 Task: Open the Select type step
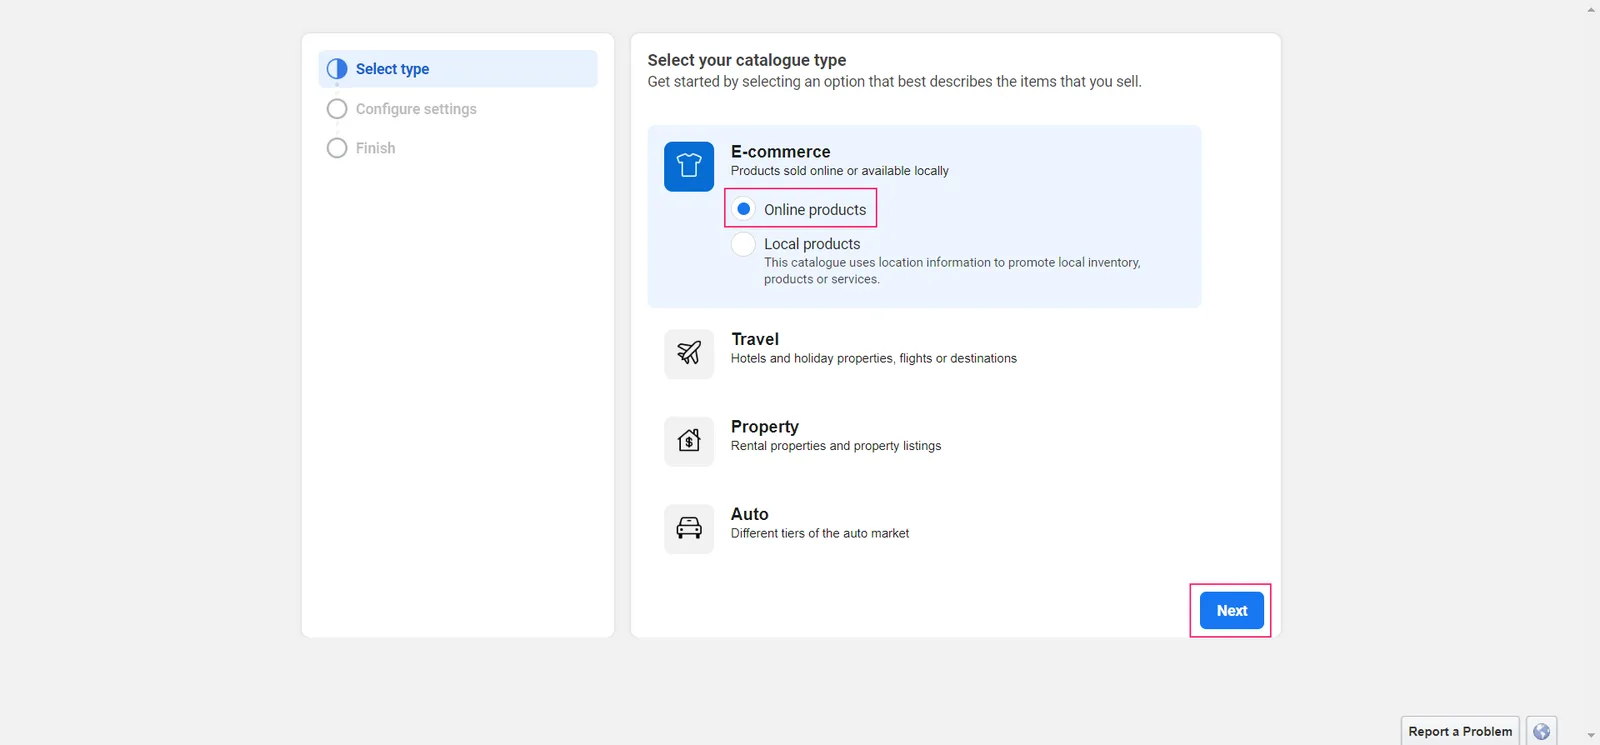458,69
